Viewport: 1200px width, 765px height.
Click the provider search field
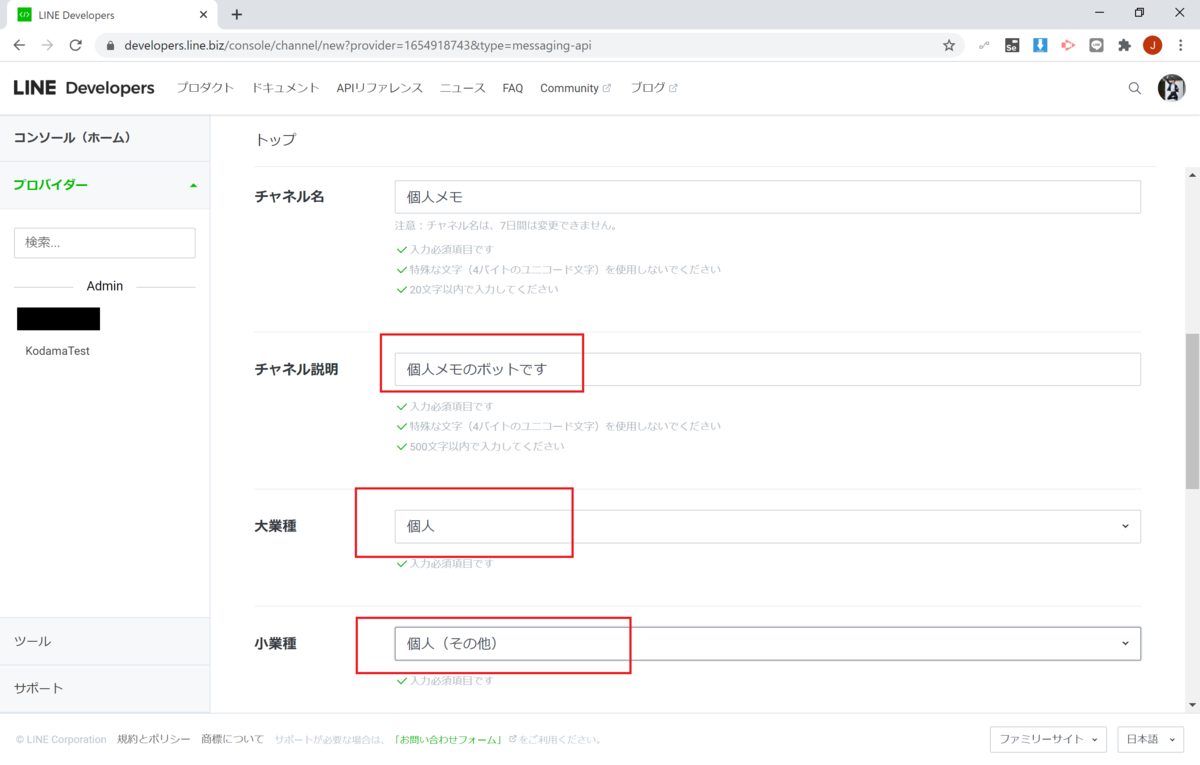pos(105,243)
